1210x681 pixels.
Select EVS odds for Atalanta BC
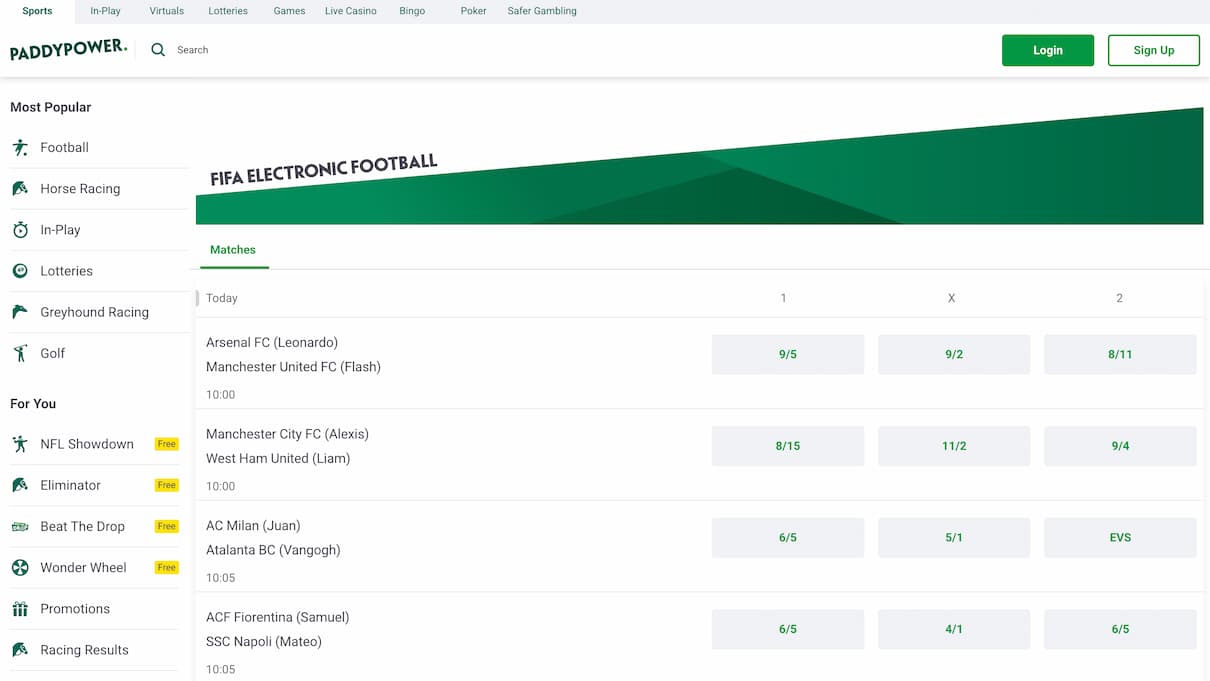1119,538
